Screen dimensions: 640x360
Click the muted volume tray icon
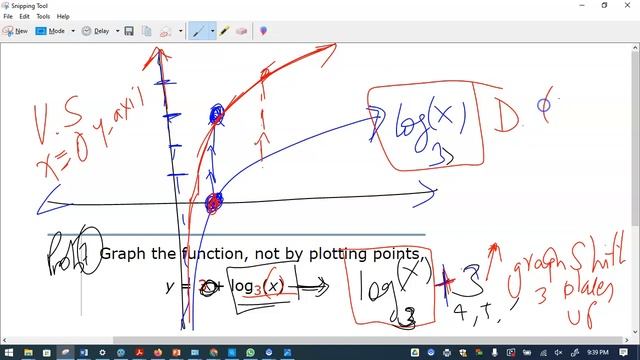[559, 352]
